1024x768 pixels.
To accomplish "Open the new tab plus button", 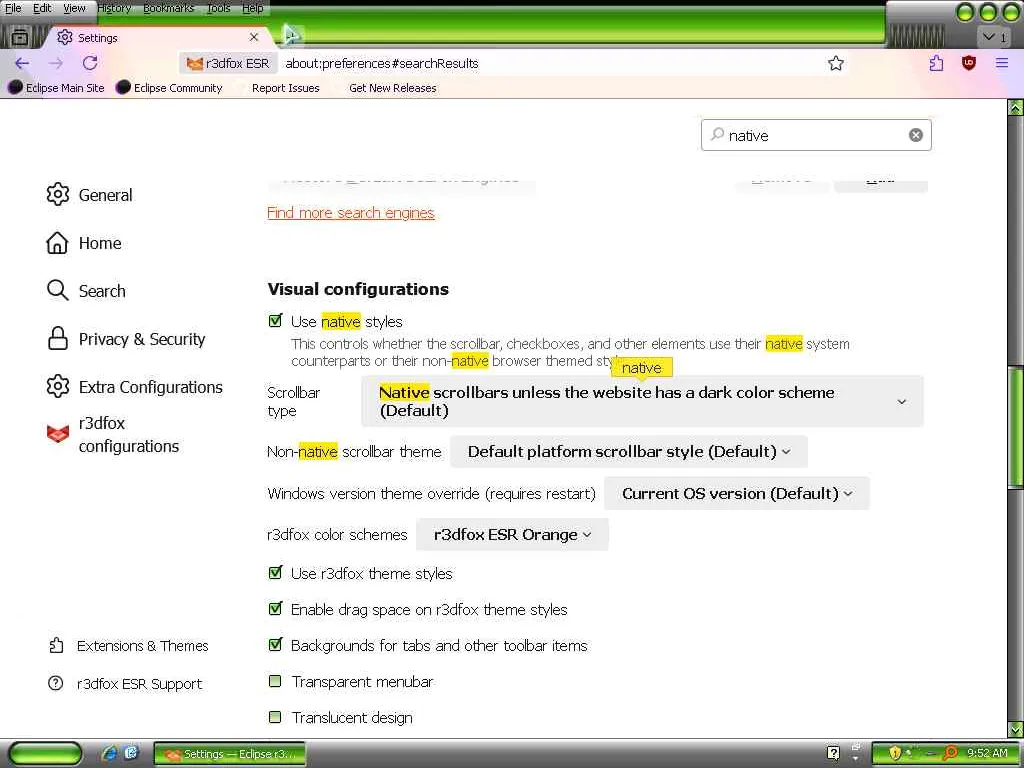I will (291, 36).
